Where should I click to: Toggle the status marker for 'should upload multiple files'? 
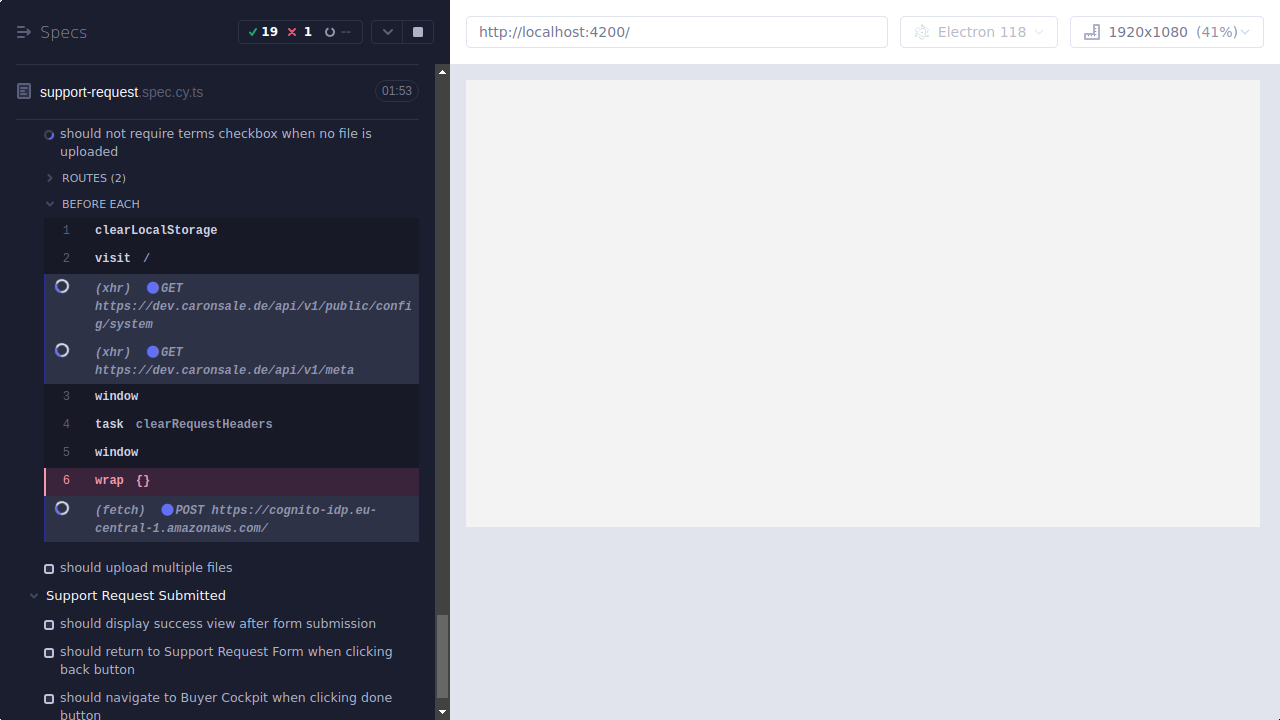pos(48,568)
